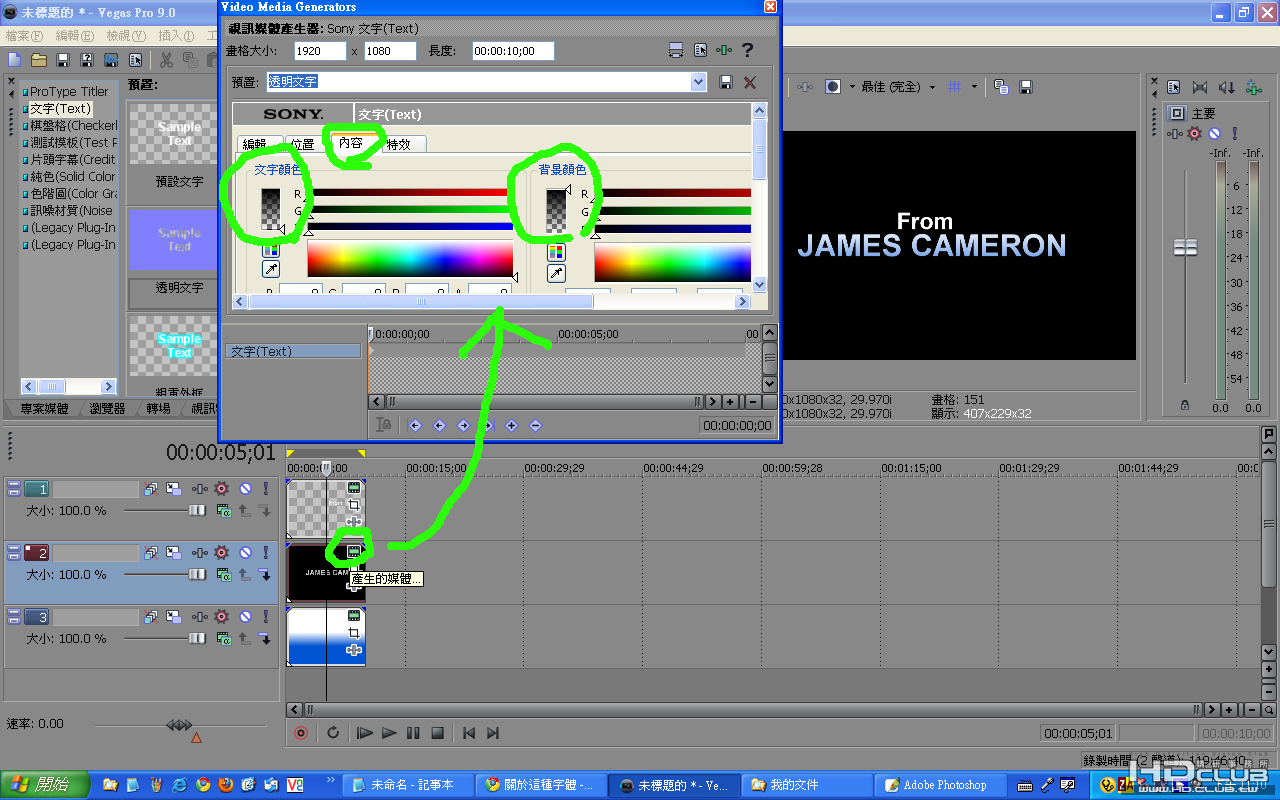Image resolution: width=1280 pixels, height=800 pixels.
Task: Open the preset name dropdown
Action: tap(698, 82)
